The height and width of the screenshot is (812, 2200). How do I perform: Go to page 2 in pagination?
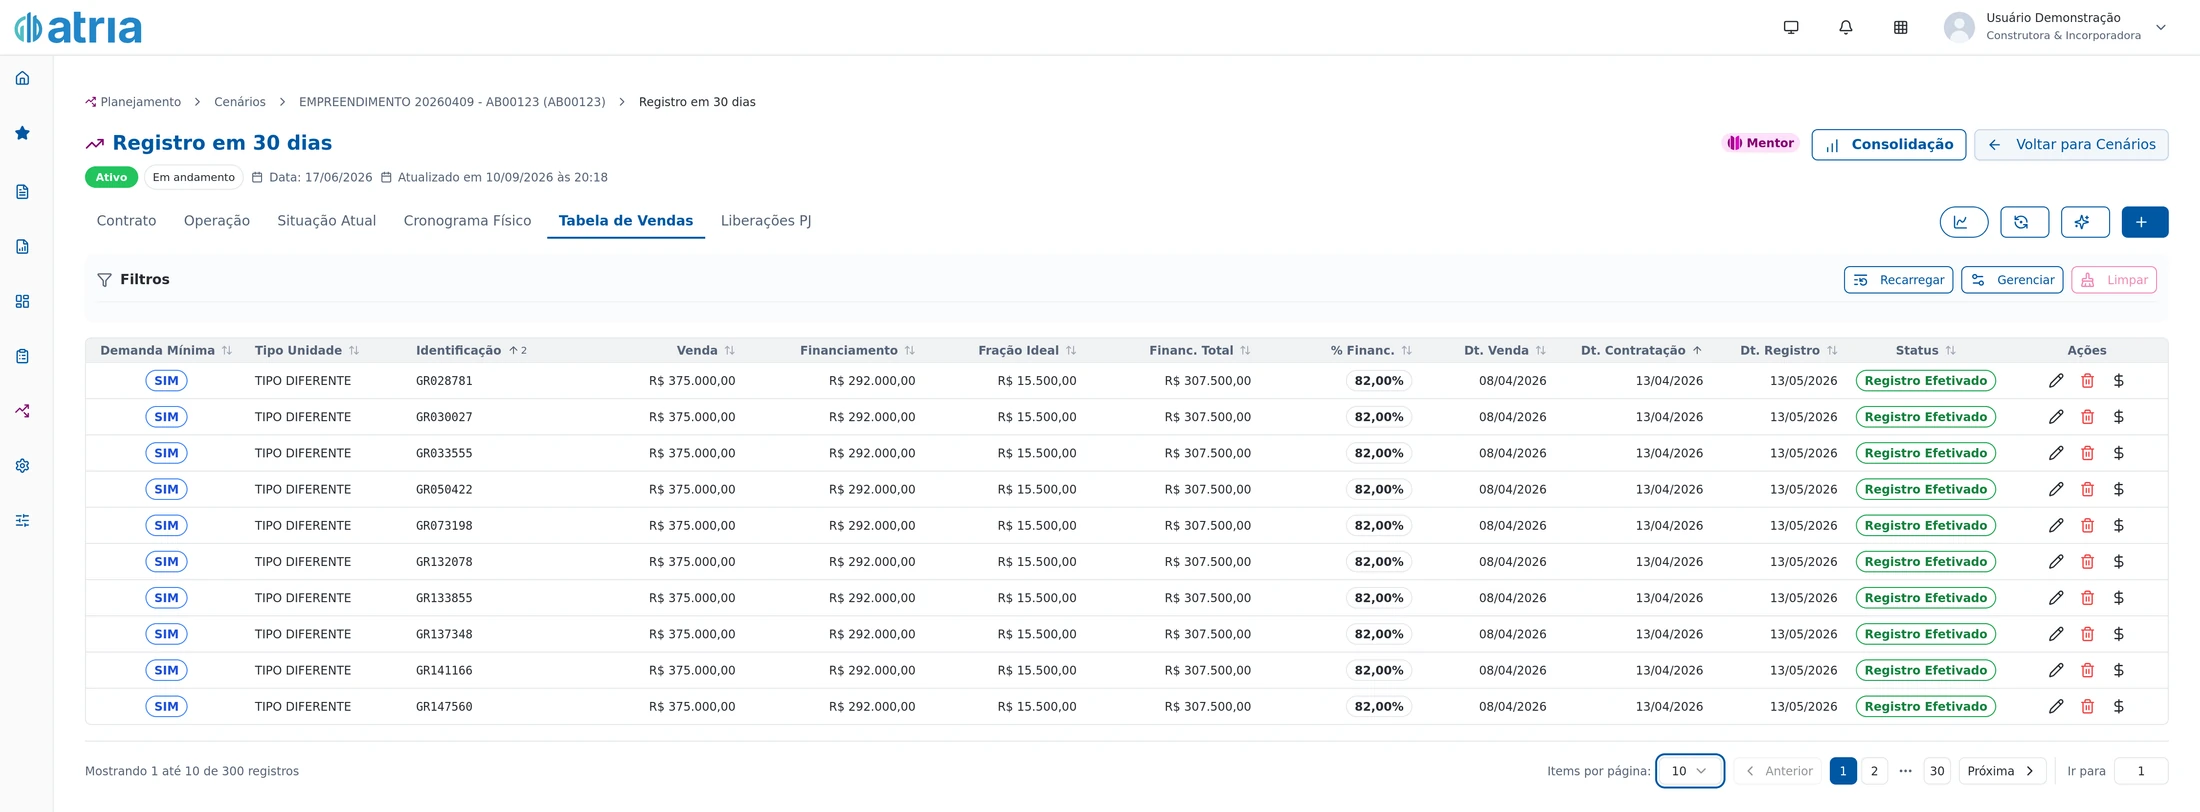(x=1874, y=771)
